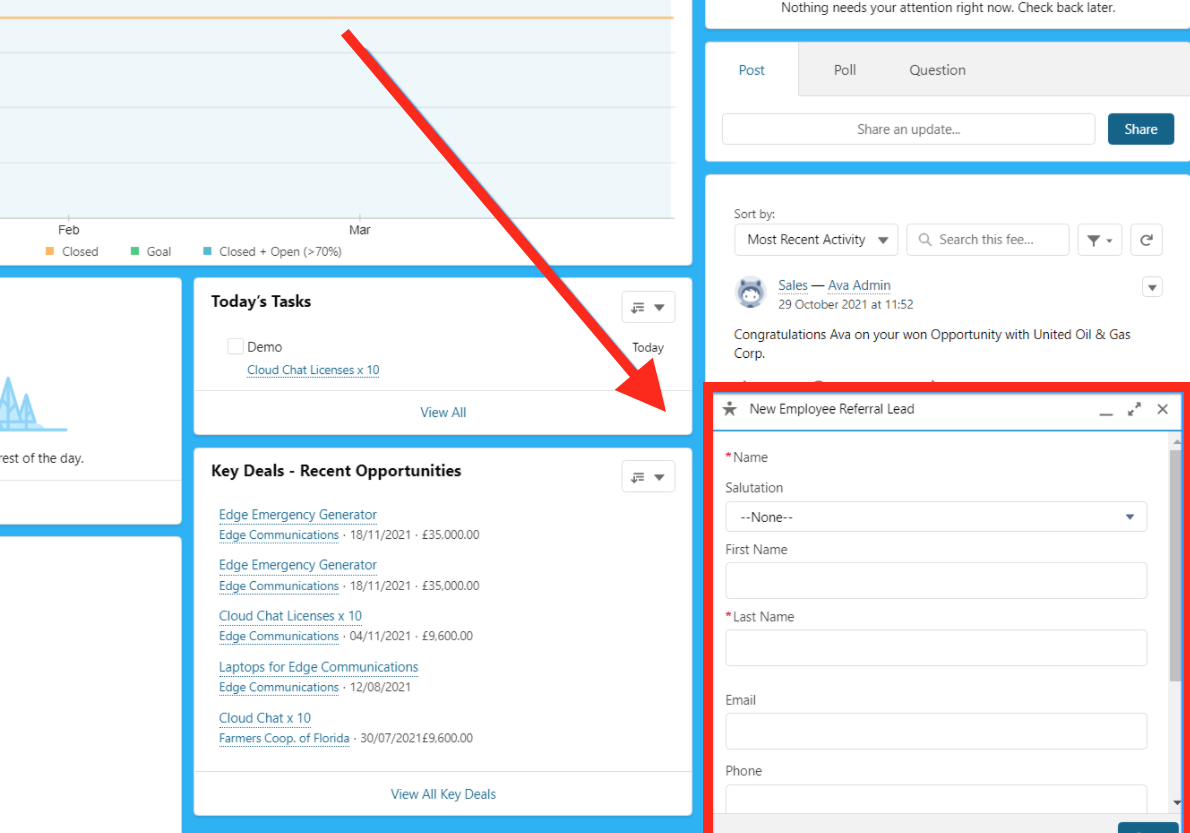Open Laptops for Edge Communications opportunity
The width and height of the screenshot is (1190, 833).
(319, 667)
